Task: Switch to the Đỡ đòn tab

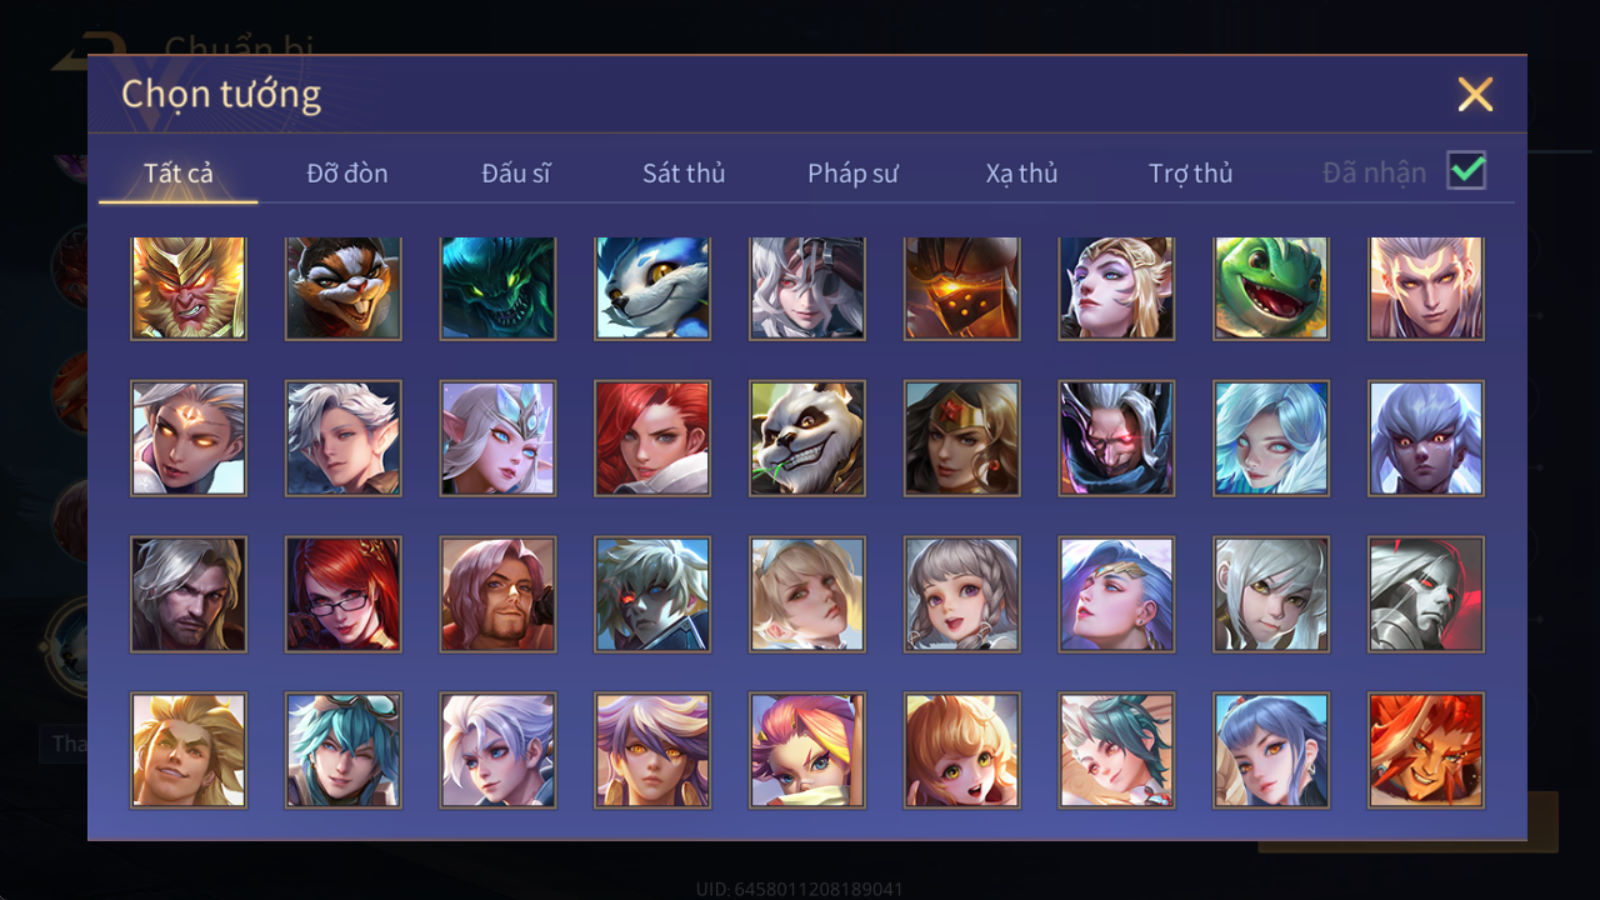Action: 347,173
